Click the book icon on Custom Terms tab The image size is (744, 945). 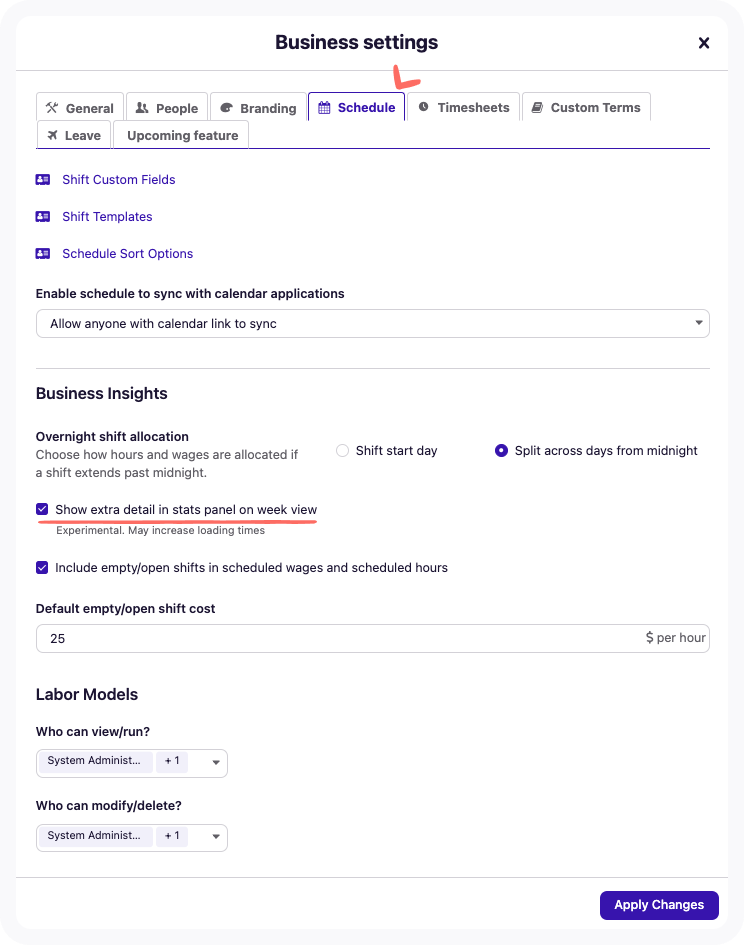pyautogui.click(x=540, y=107)
